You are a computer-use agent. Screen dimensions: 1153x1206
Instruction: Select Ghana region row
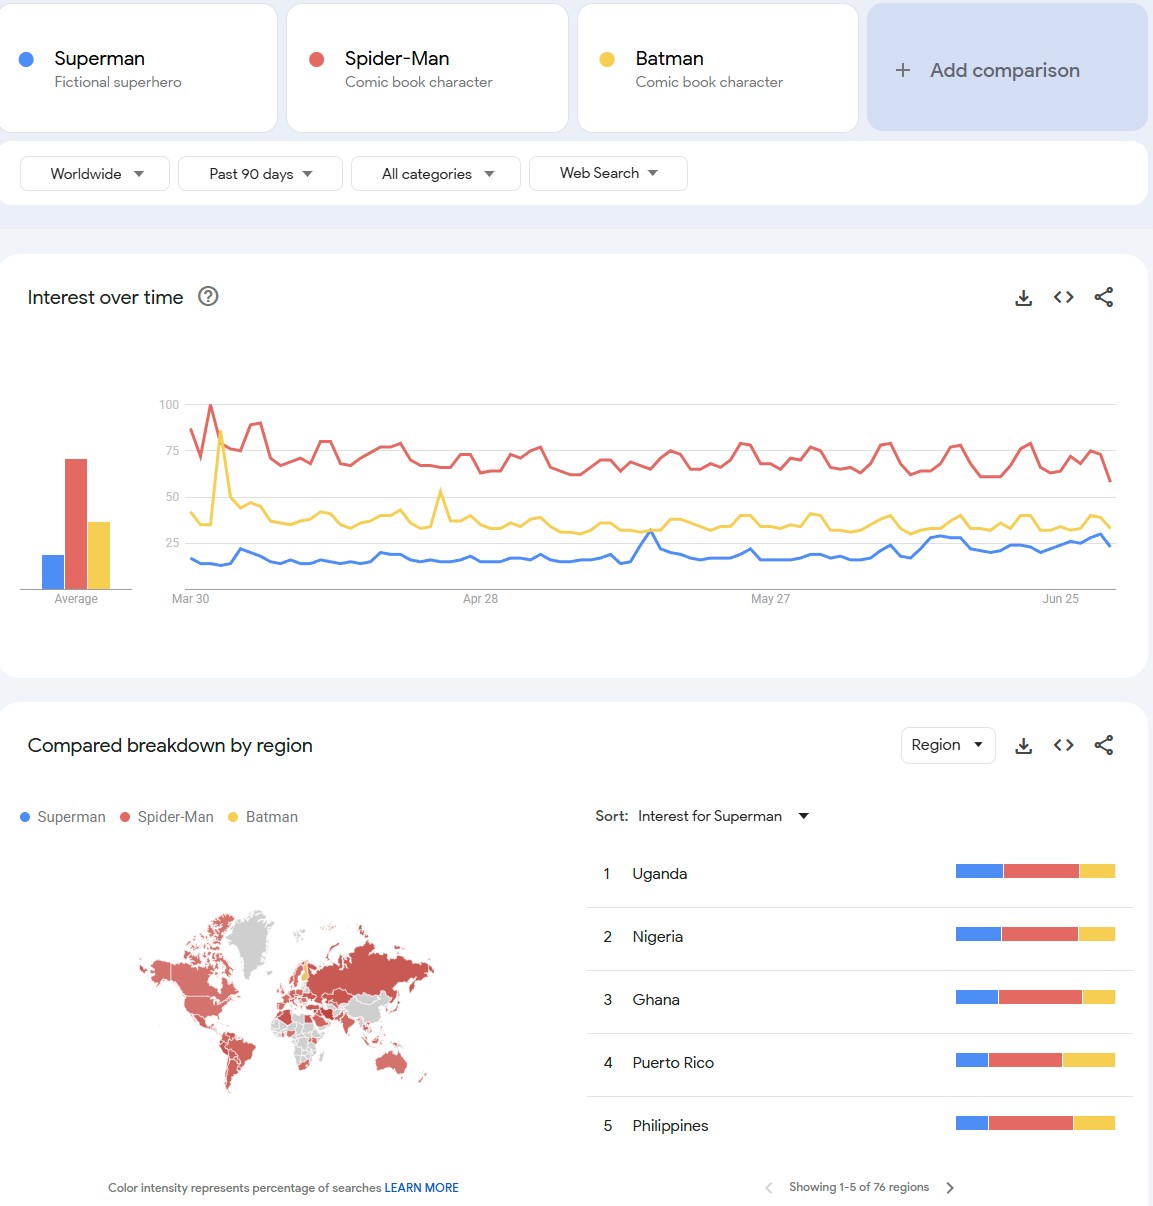(x=860, y=1000)
